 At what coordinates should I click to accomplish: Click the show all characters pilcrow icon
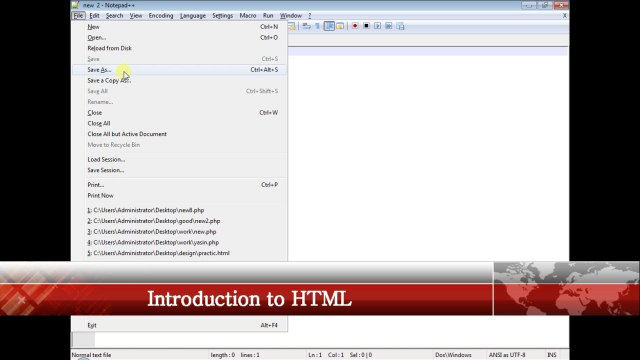point(318,26)
